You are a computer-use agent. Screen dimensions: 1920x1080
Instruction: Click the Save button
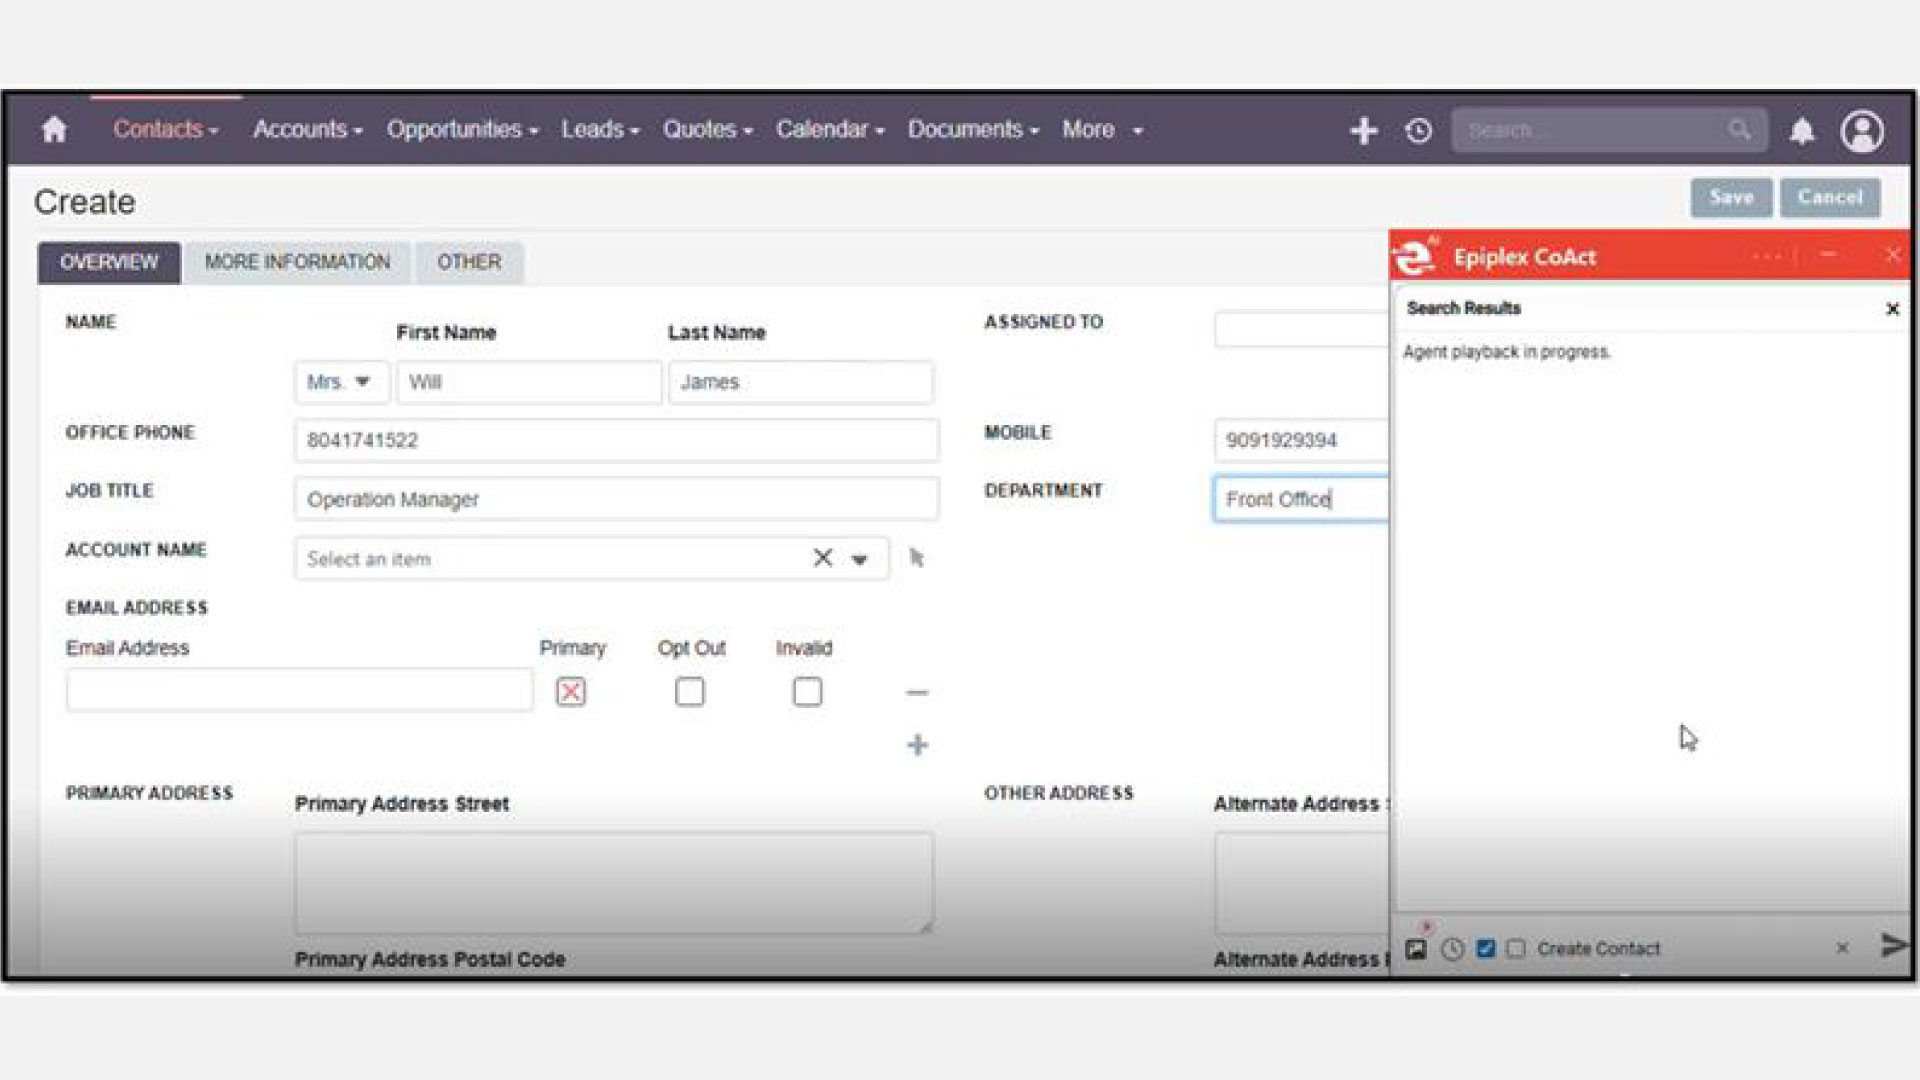coord(1730,197)
